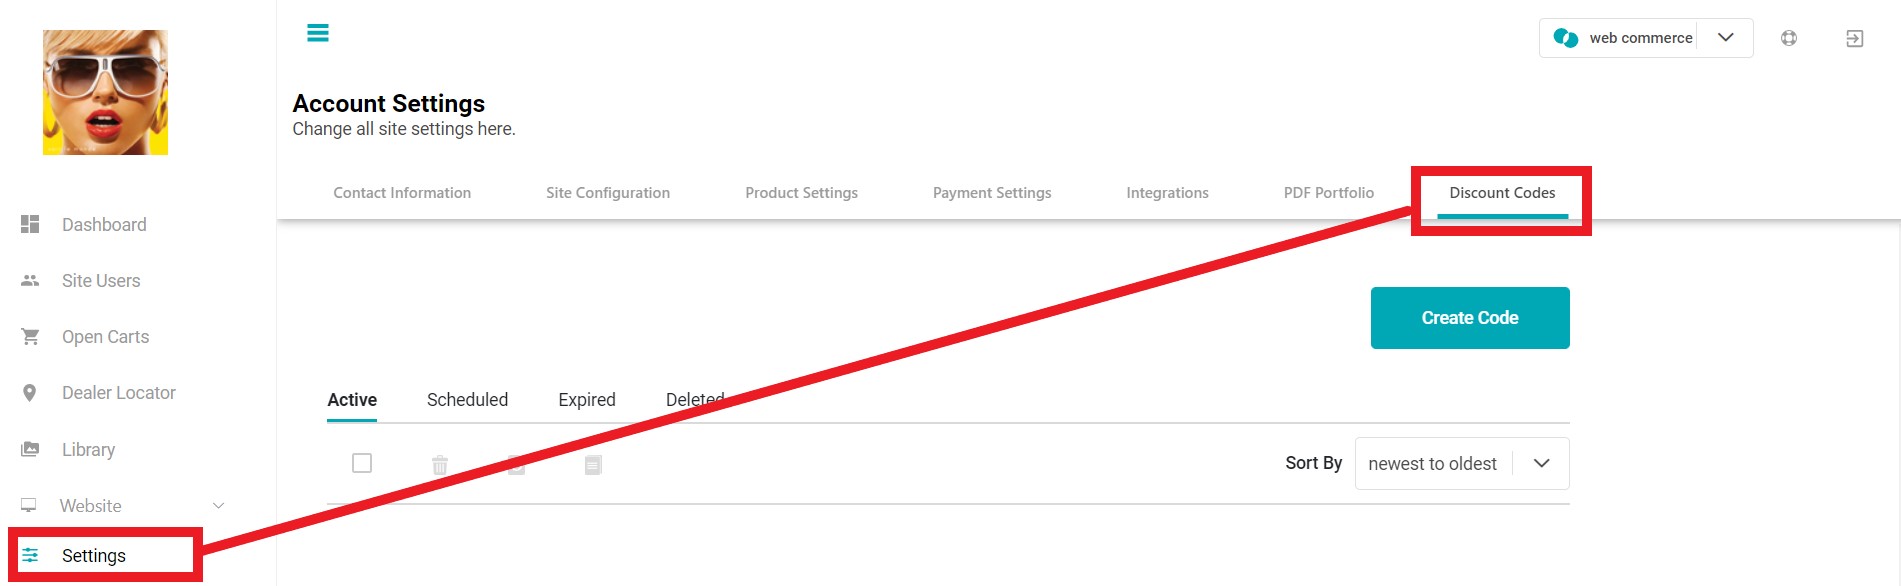Open the web commerce site dropdown

1646,38
